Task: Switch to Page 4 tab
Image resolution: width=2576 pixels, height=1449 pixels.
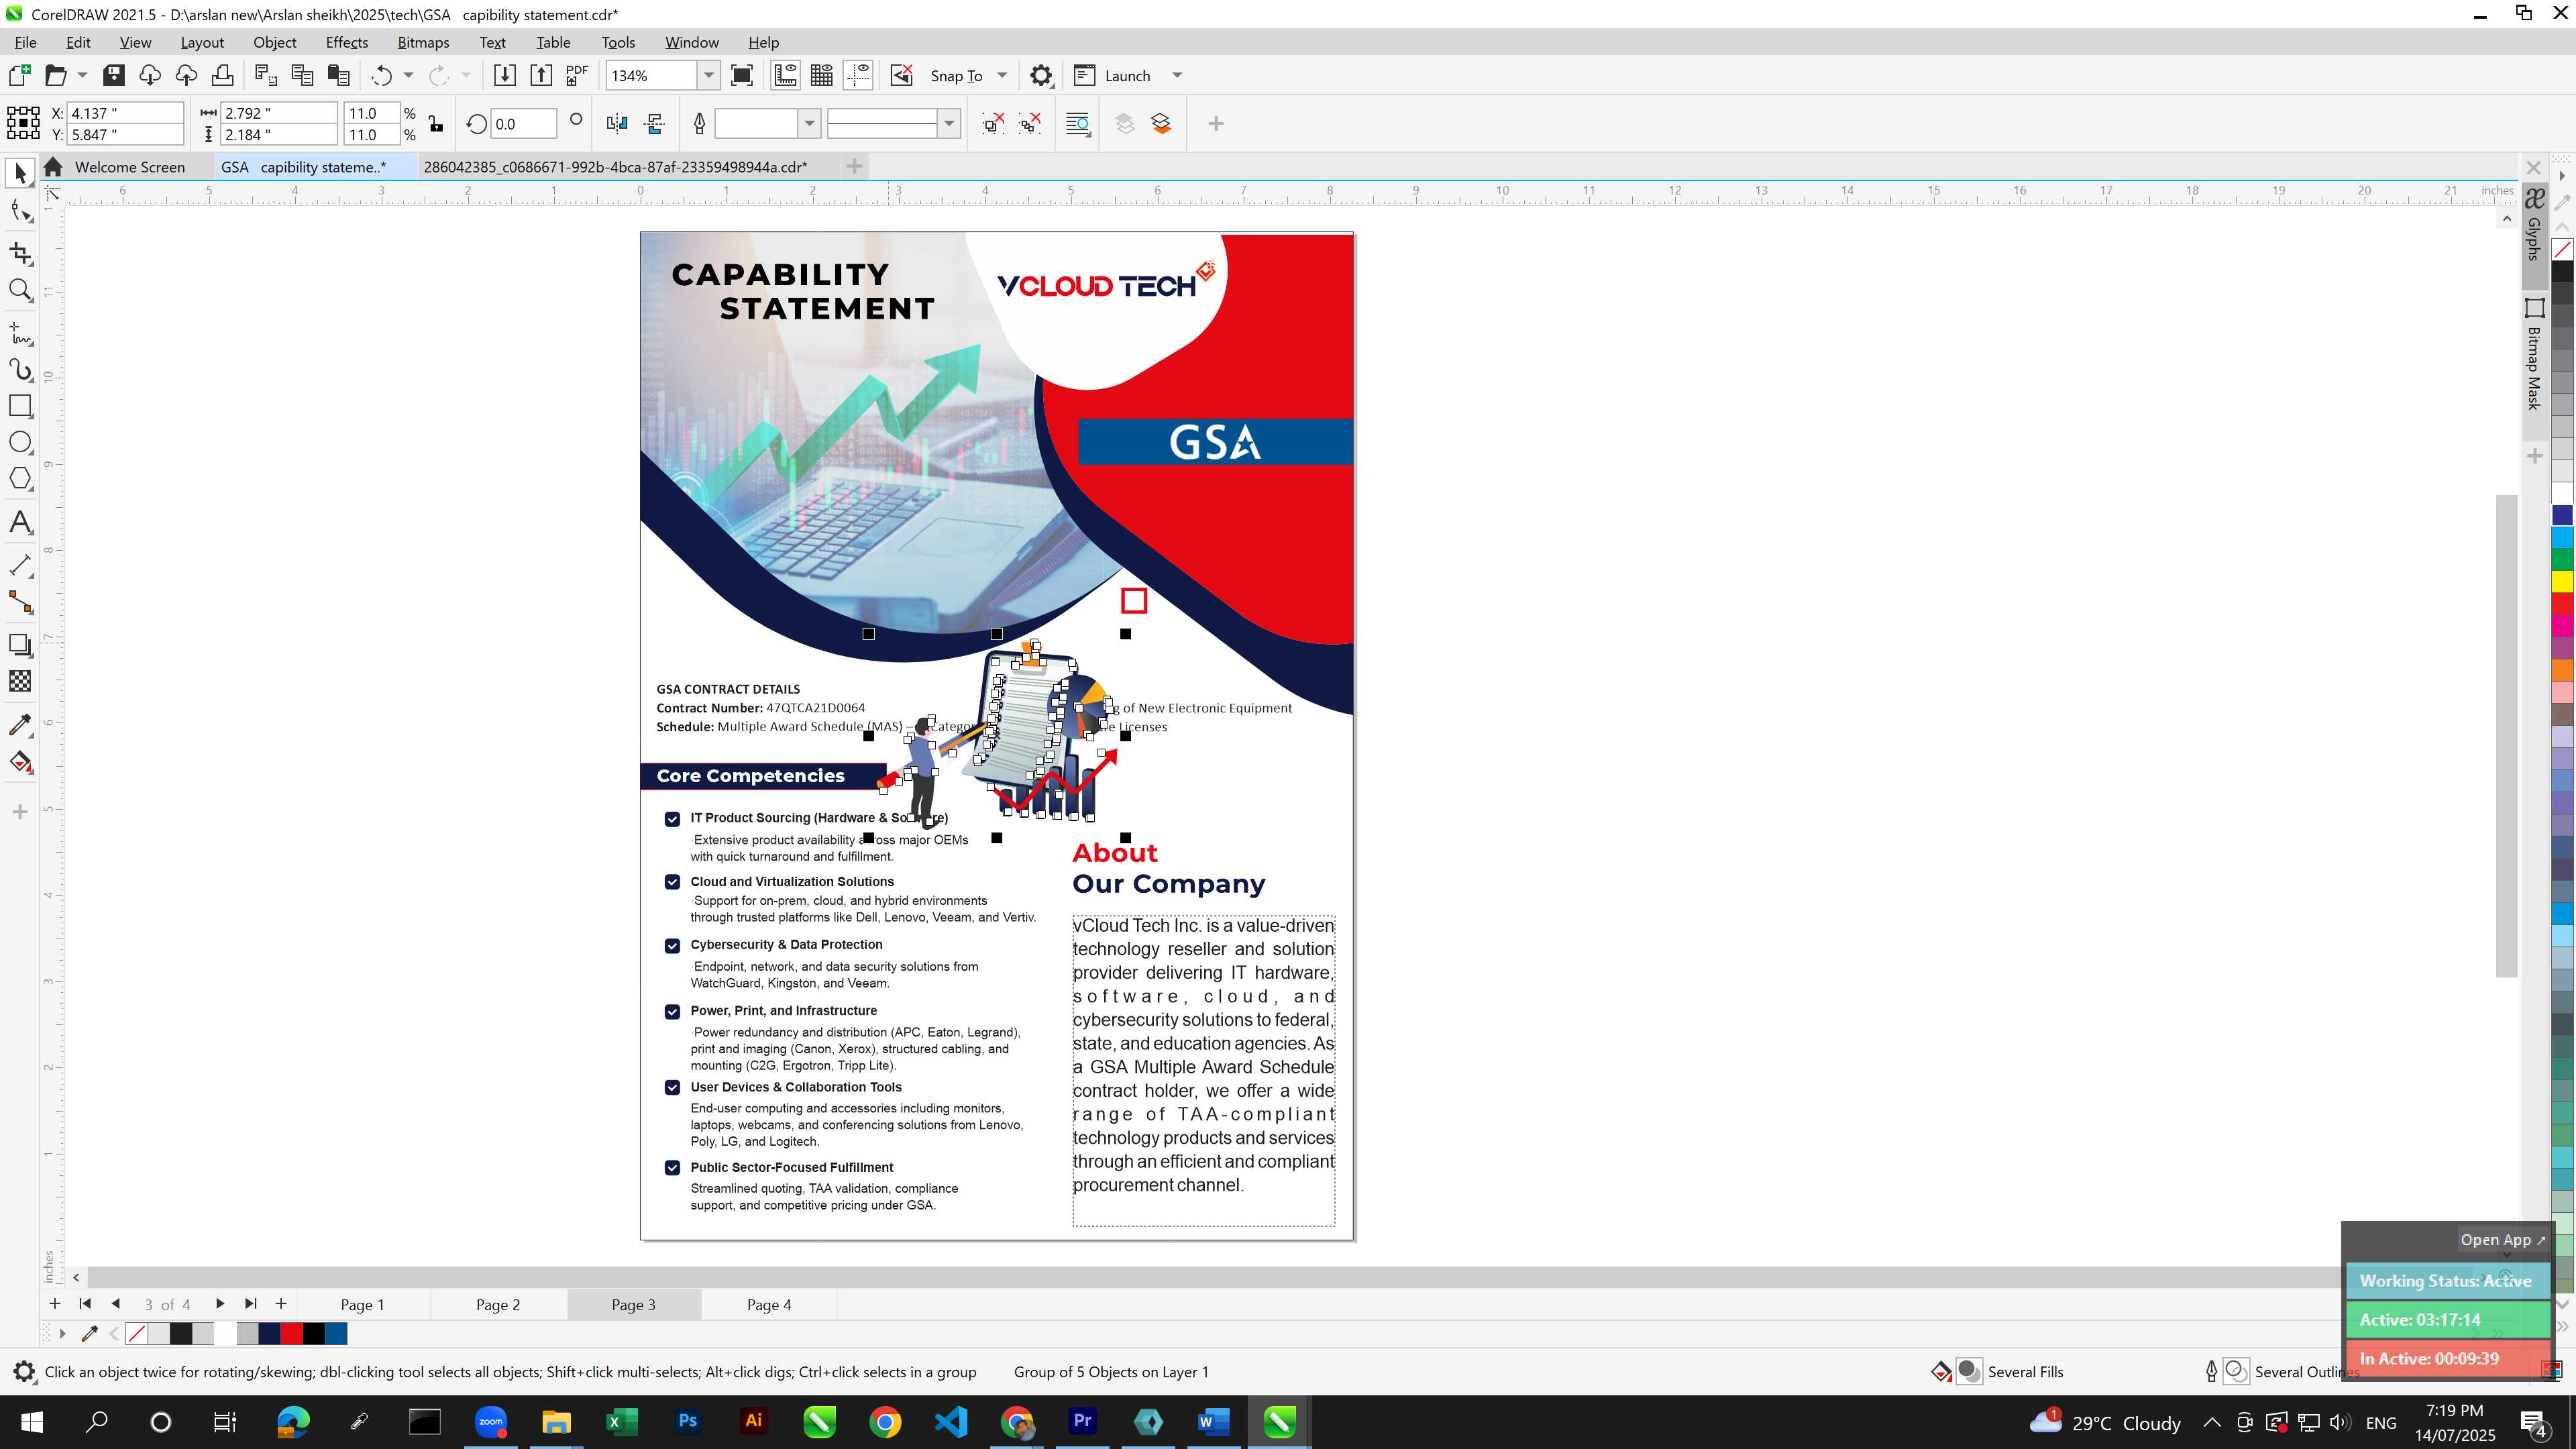Action: coord(768,1304)
